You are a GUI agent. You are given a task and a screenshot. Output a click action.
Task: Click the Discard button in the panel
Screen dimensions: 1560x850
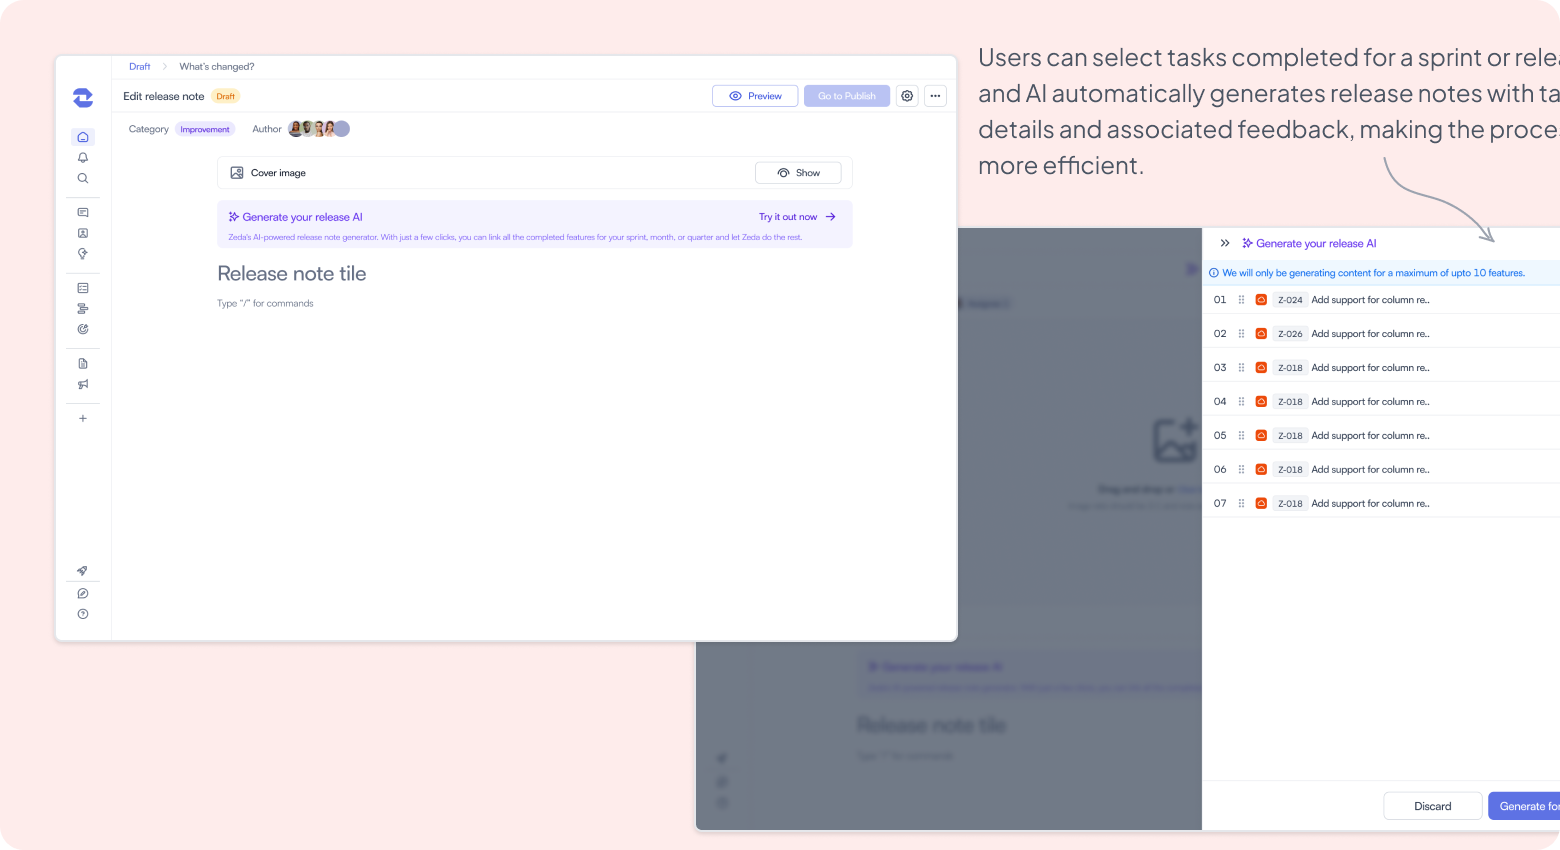[1433, 806]
